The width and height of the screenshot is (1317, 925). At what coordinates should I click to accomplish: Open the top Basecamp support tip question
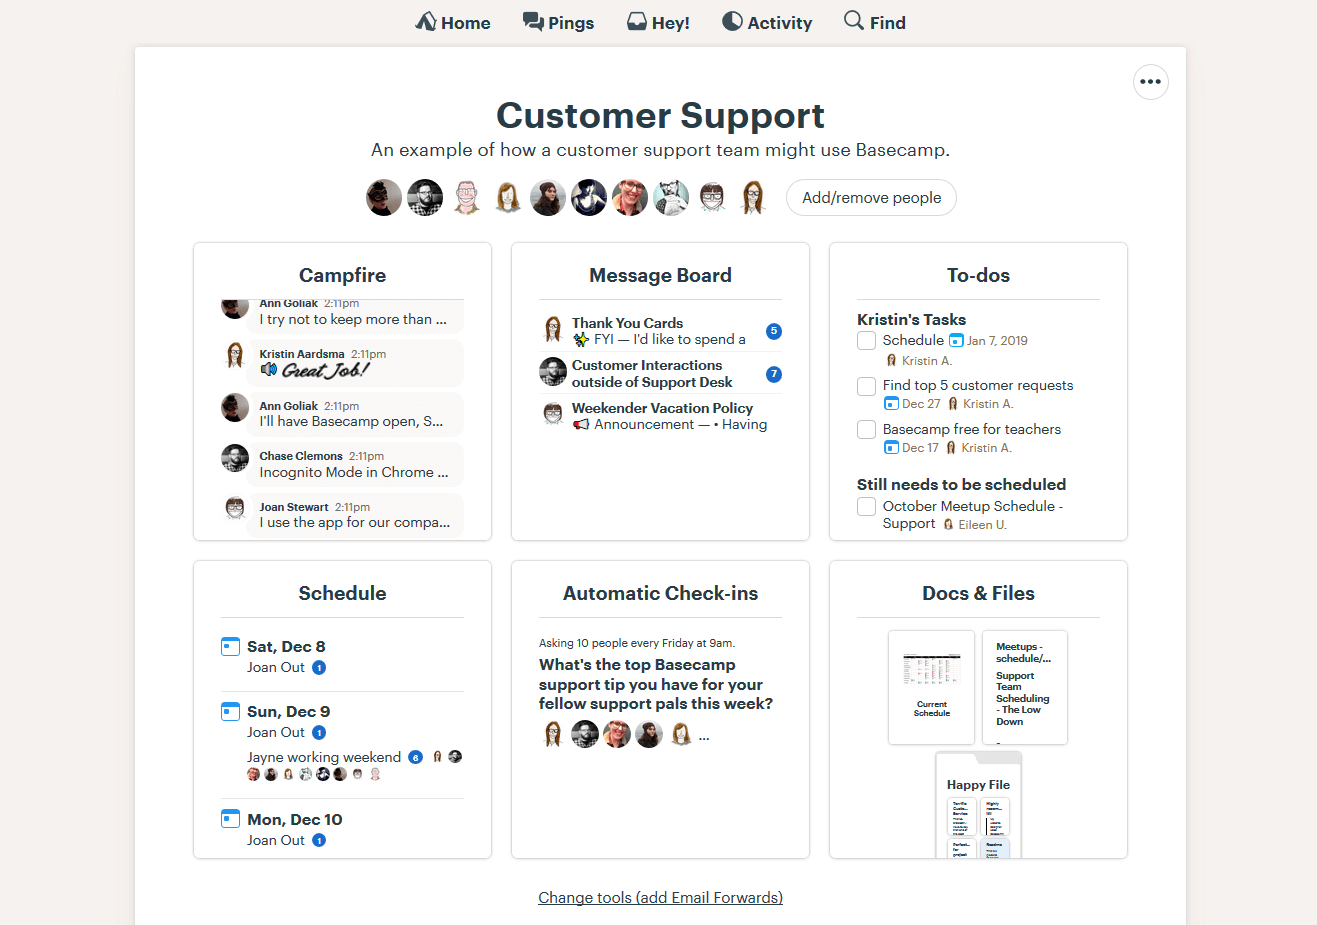pos(656,684)
